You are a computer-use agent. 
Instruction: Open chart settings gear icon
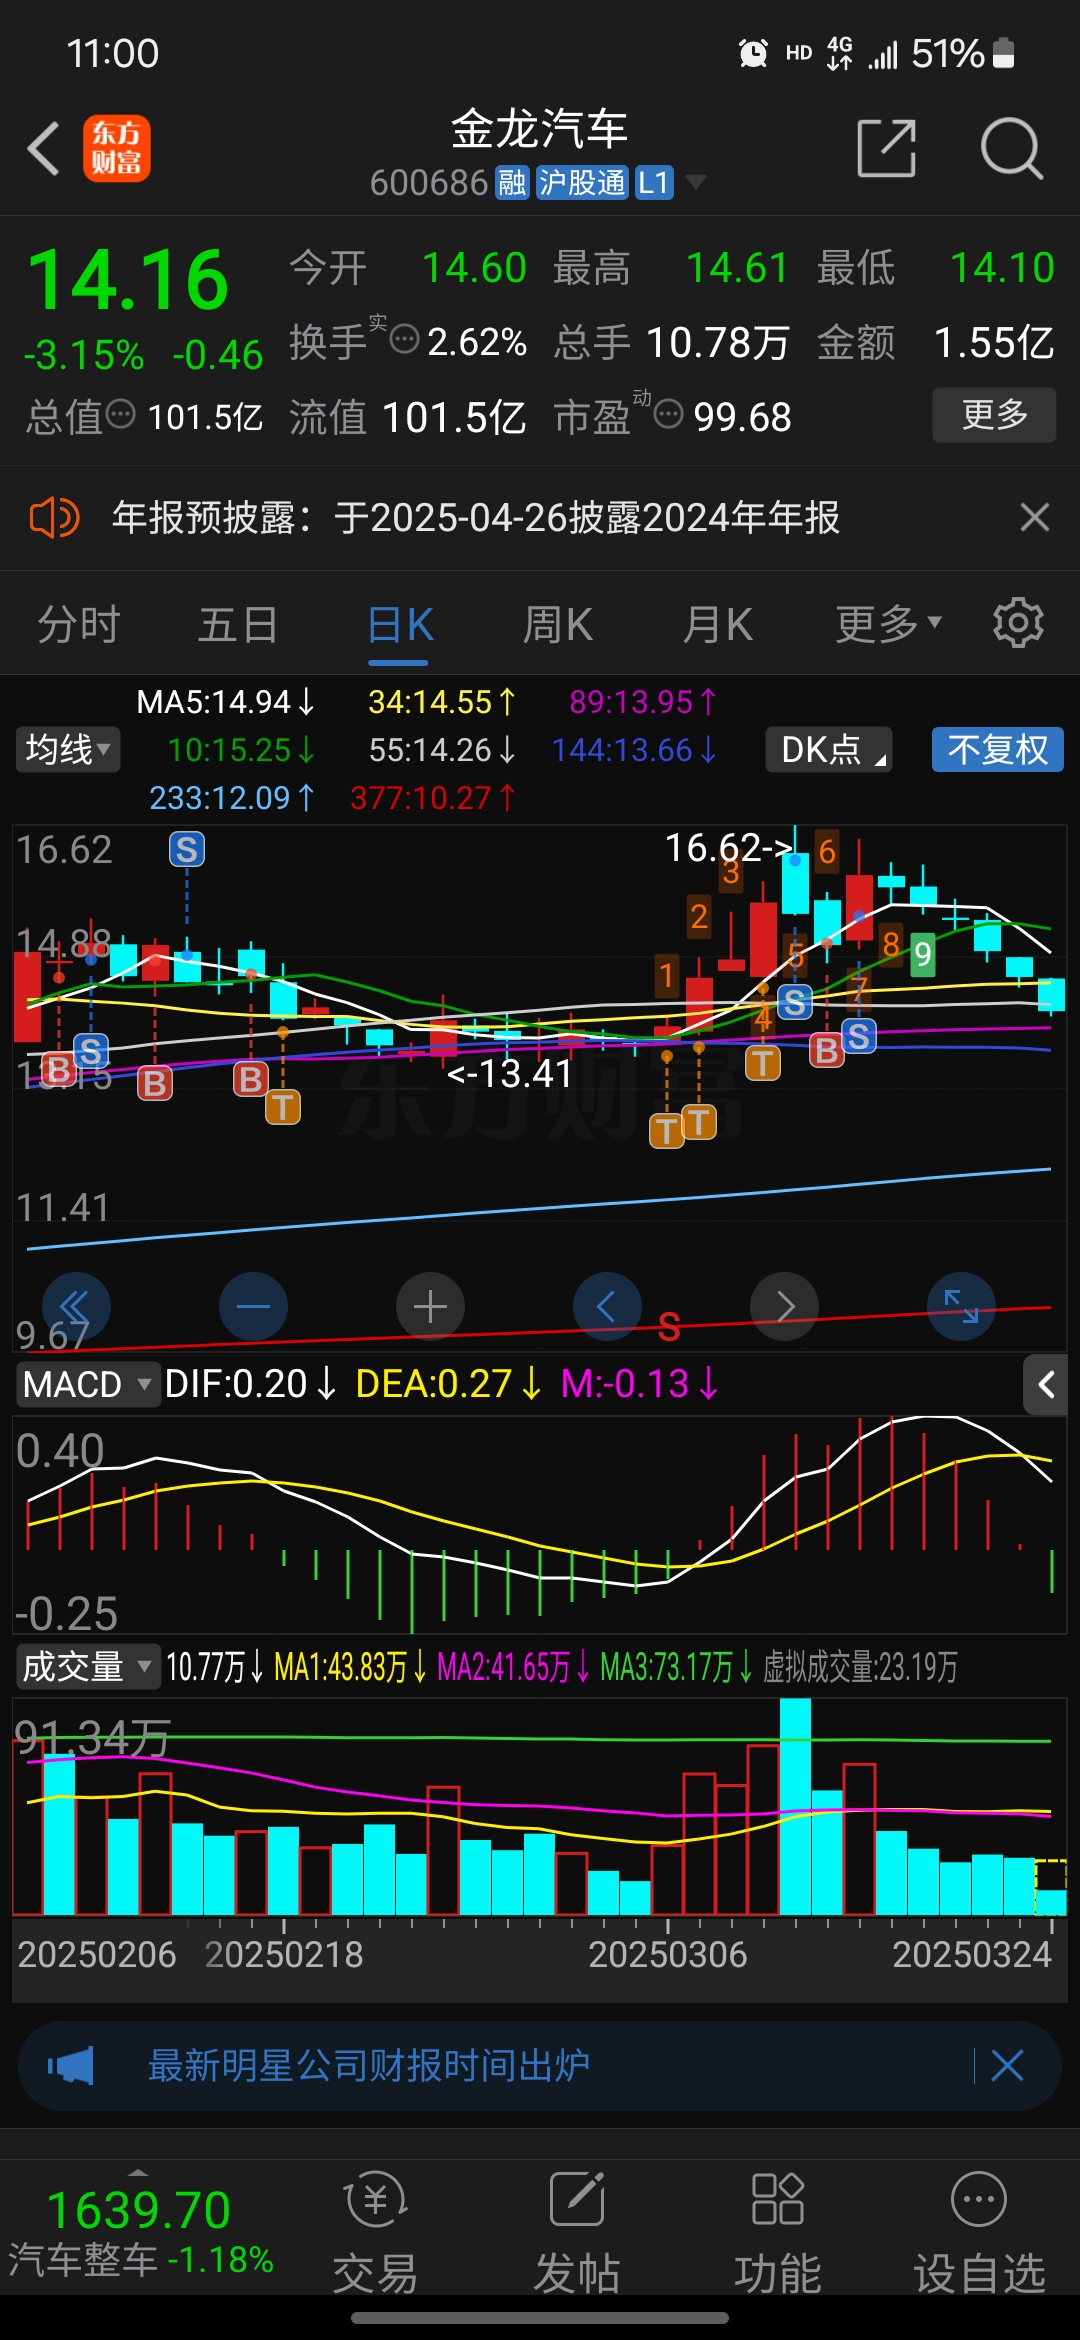pyautogui.click(x=1018, y=623)
